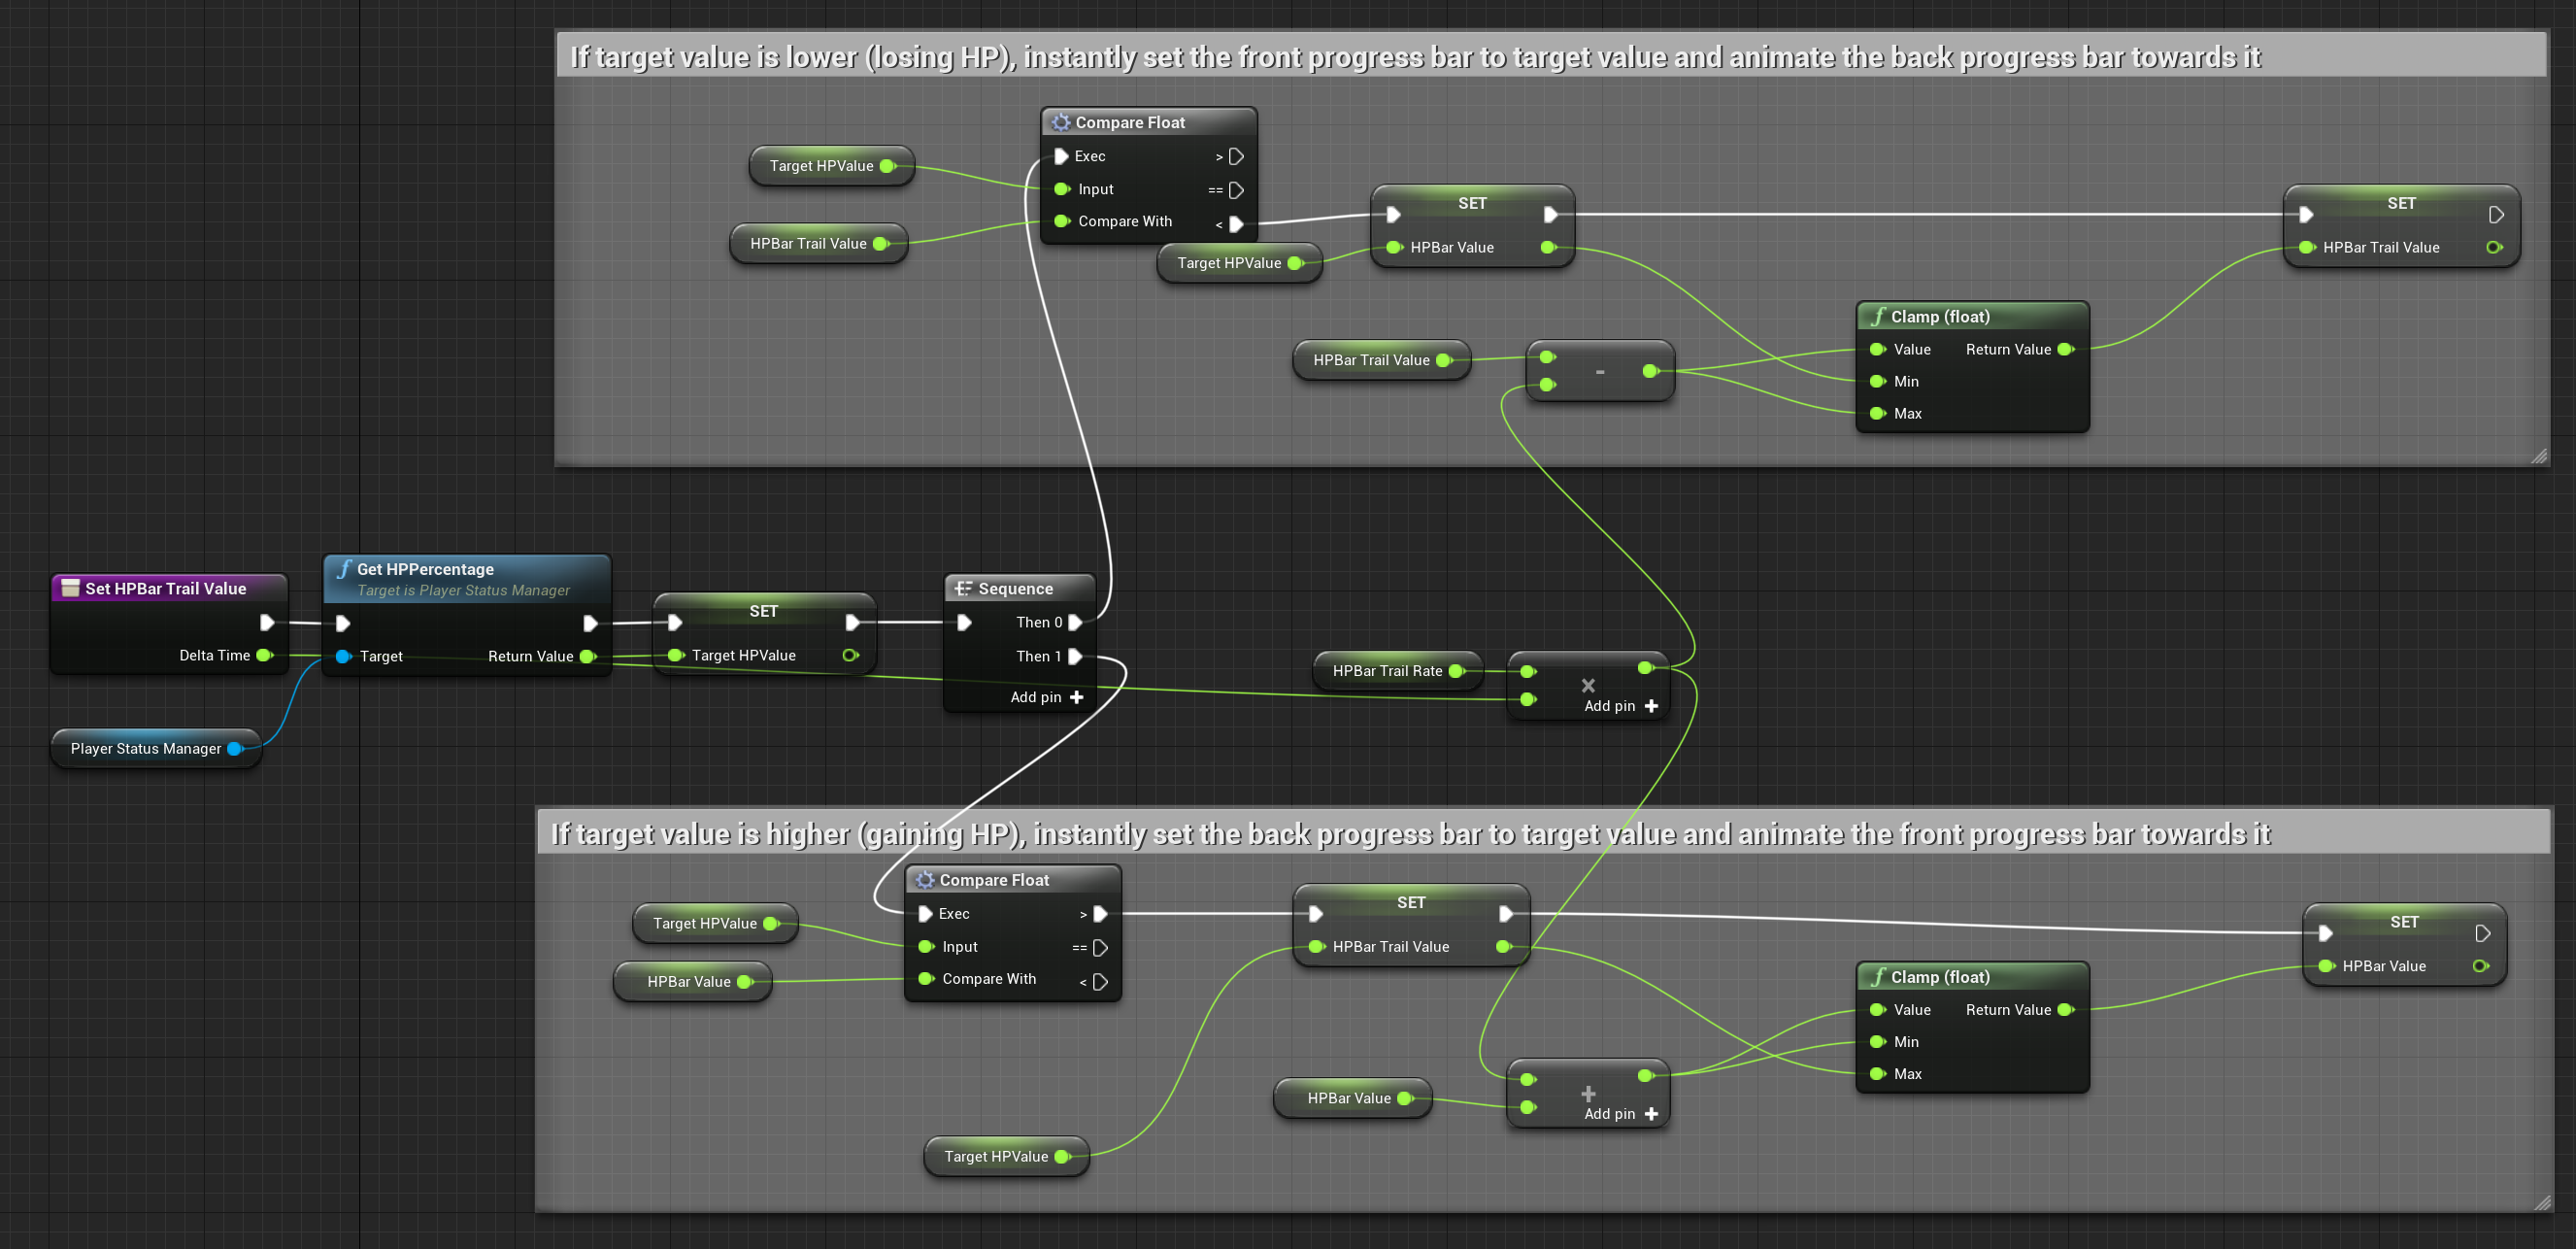Click the Min input pin on lower Clamp
The width and height of the screenshot is (2576, 1249).
[1878, 1042]
